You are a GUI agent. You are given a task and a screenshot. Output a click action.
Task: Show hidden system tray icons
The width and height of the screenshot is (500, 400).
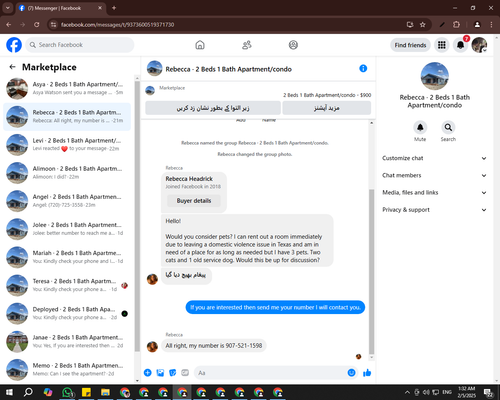(x=407, y=392)
